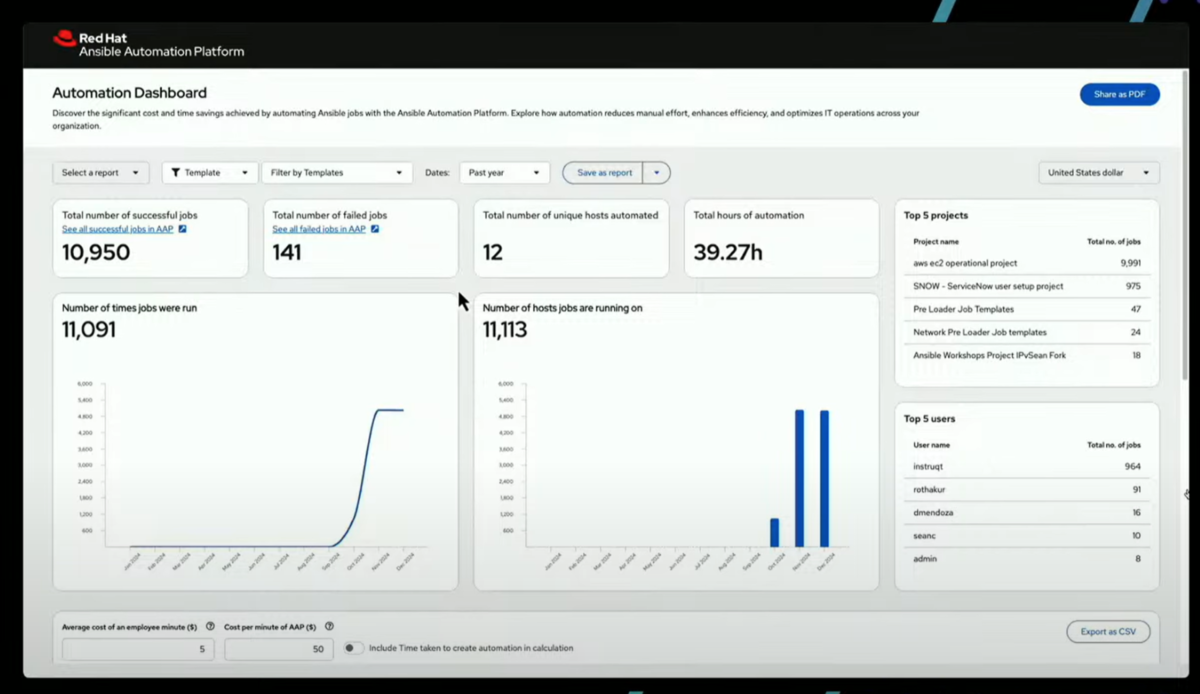
Task: Open the United States dollar currency dropdown
Action: [x=1099, y=173]
